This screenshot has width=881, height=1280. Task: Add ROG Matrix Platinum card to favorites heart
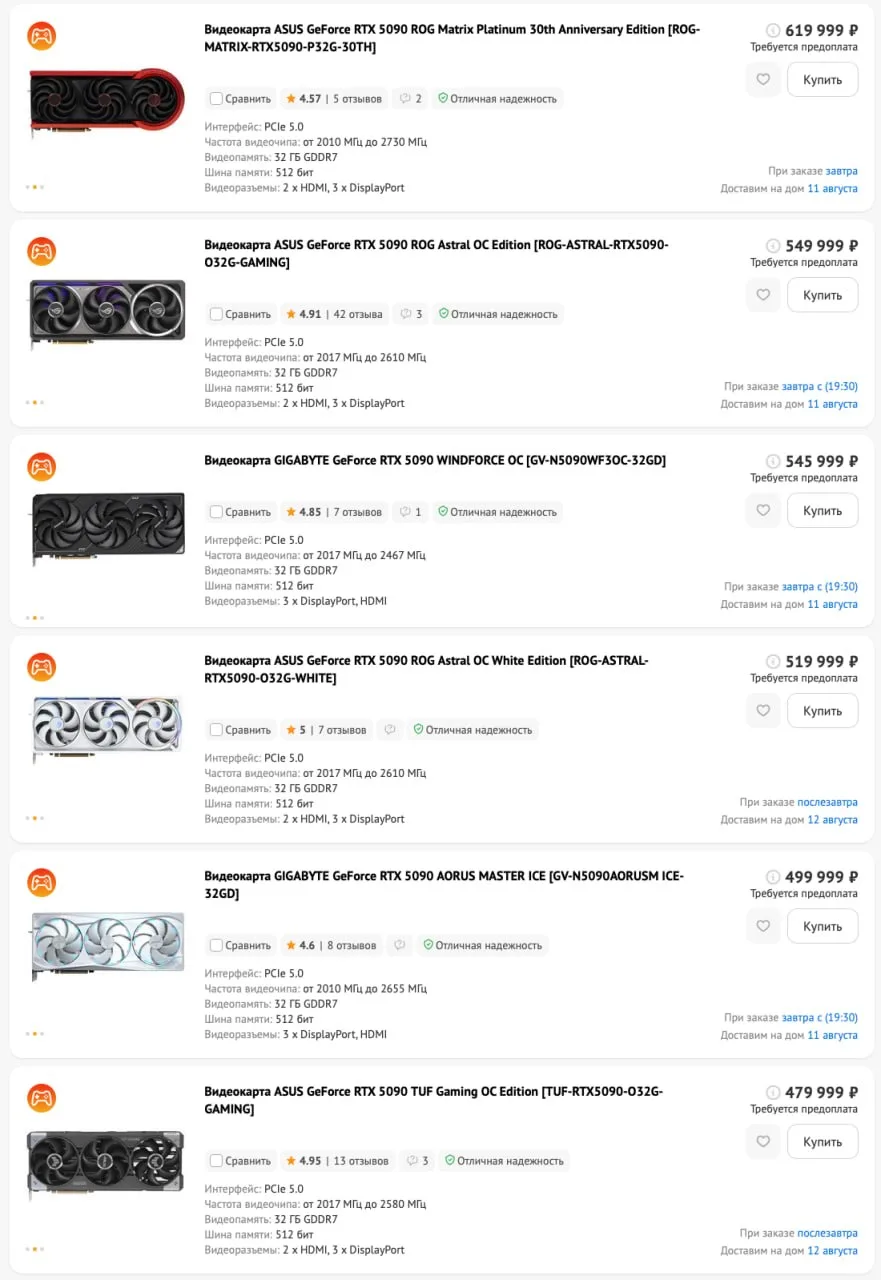(763, 79)
